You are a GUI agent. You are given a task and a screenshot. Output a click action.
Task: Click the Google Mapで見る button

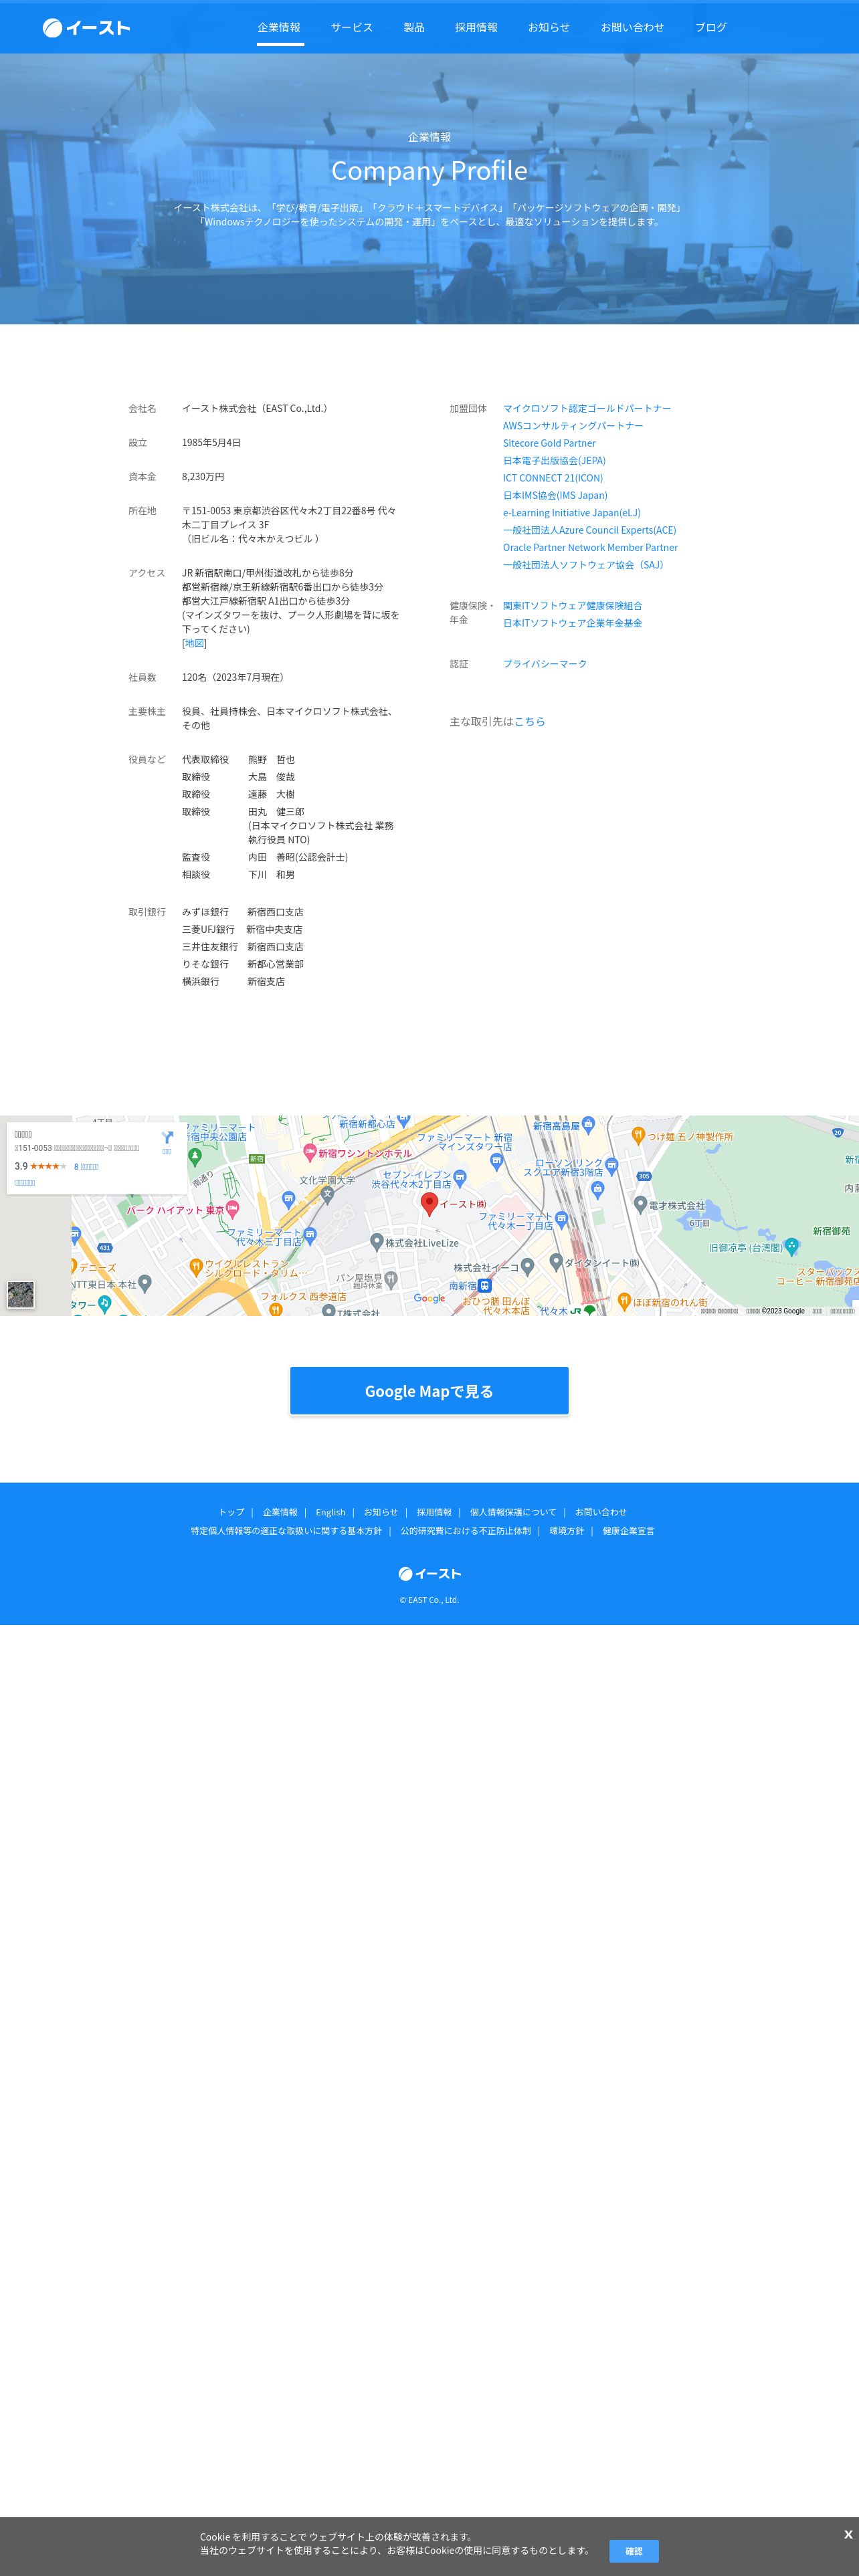[429, 1391]
